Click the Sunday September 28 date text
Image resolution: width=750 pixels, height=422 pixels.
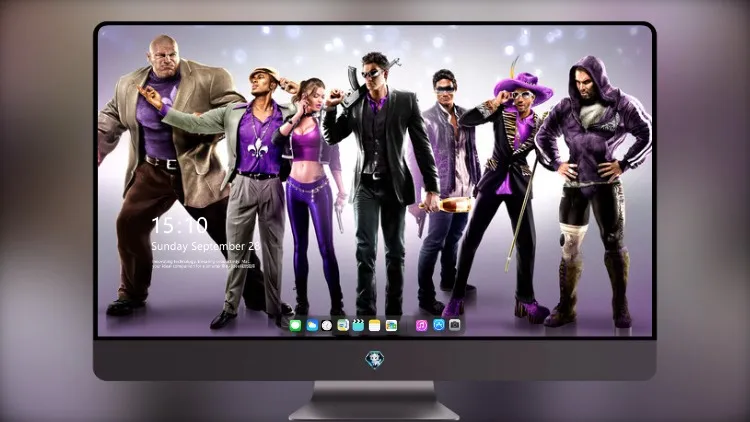point(206,246)
